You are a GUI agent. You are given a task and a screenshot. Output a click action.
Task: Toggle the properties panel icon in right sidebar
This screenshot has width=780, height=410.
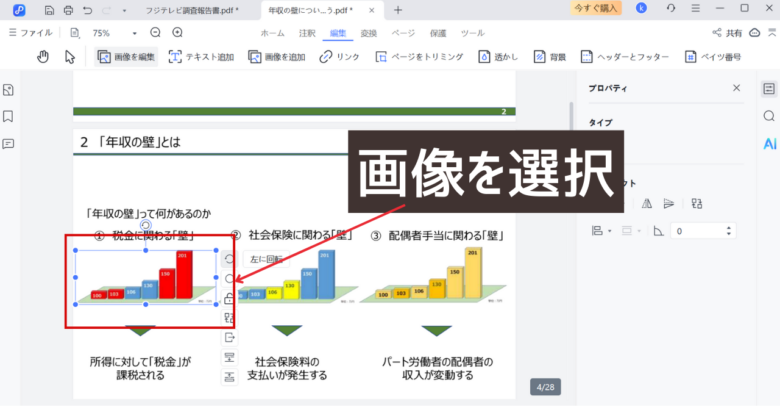pos(769,89)
